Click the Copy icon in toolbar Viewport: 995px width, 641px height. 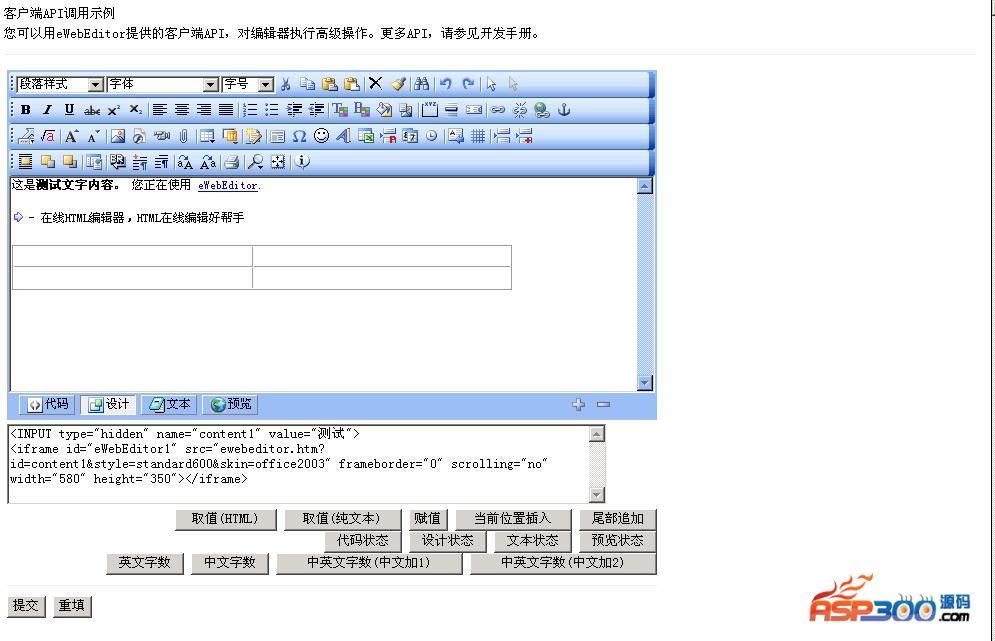click(x=308, y=84)
